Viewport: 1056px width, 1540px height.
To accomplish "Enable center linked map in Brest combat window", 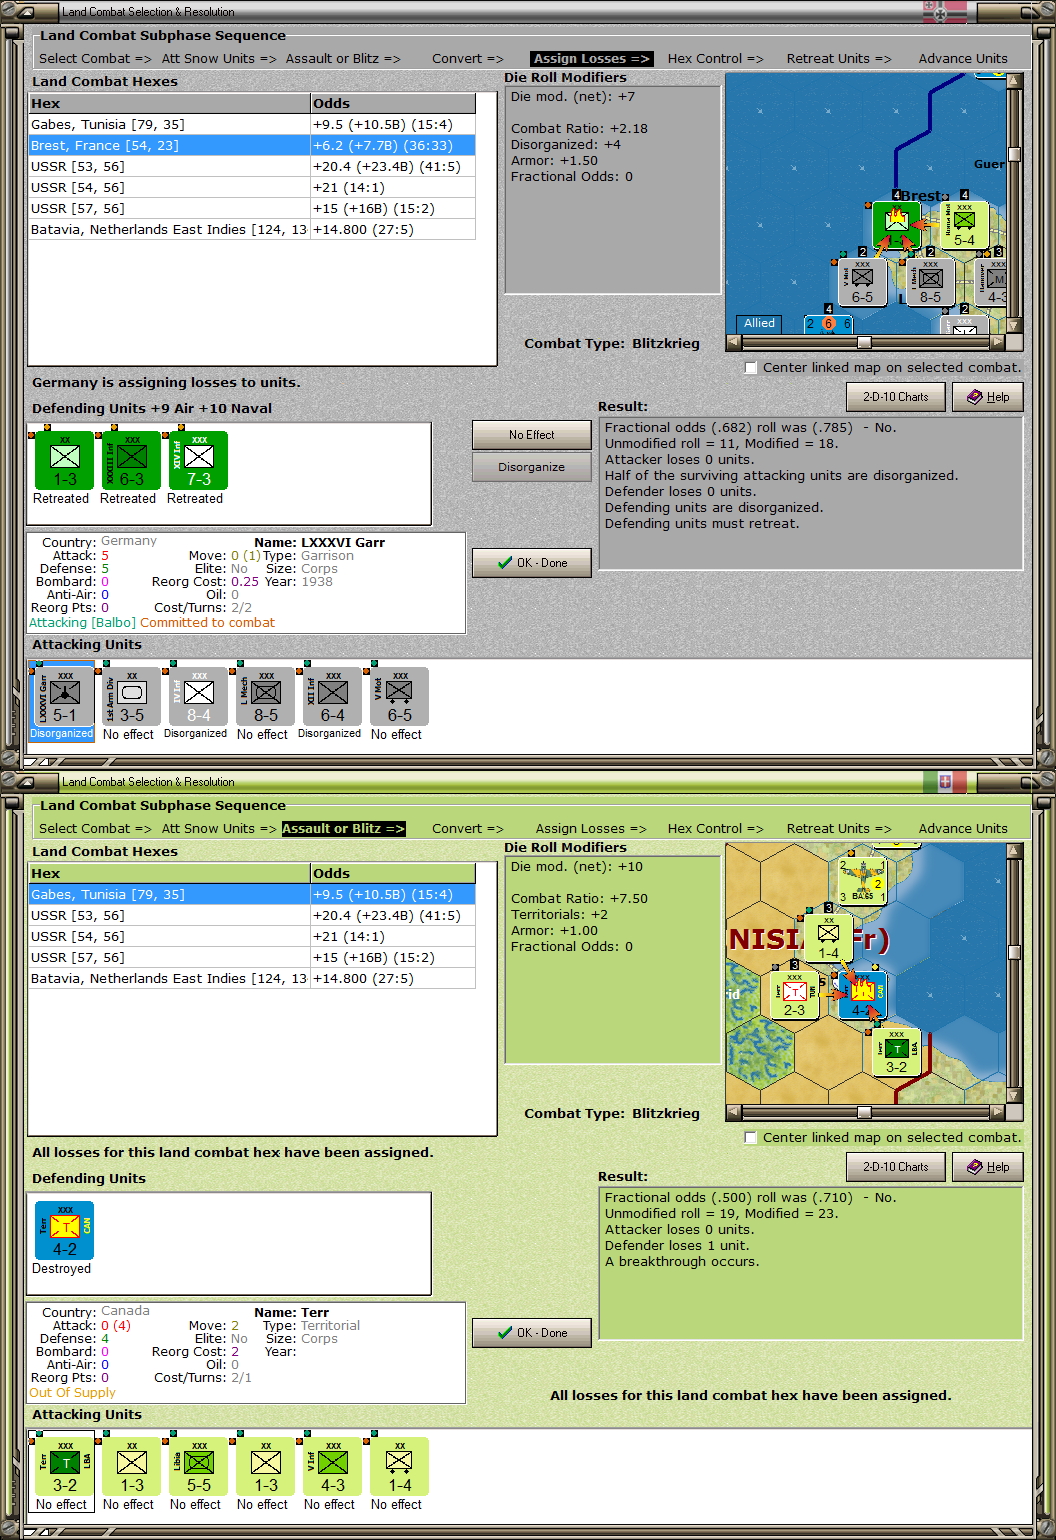I will click(751, 368).
